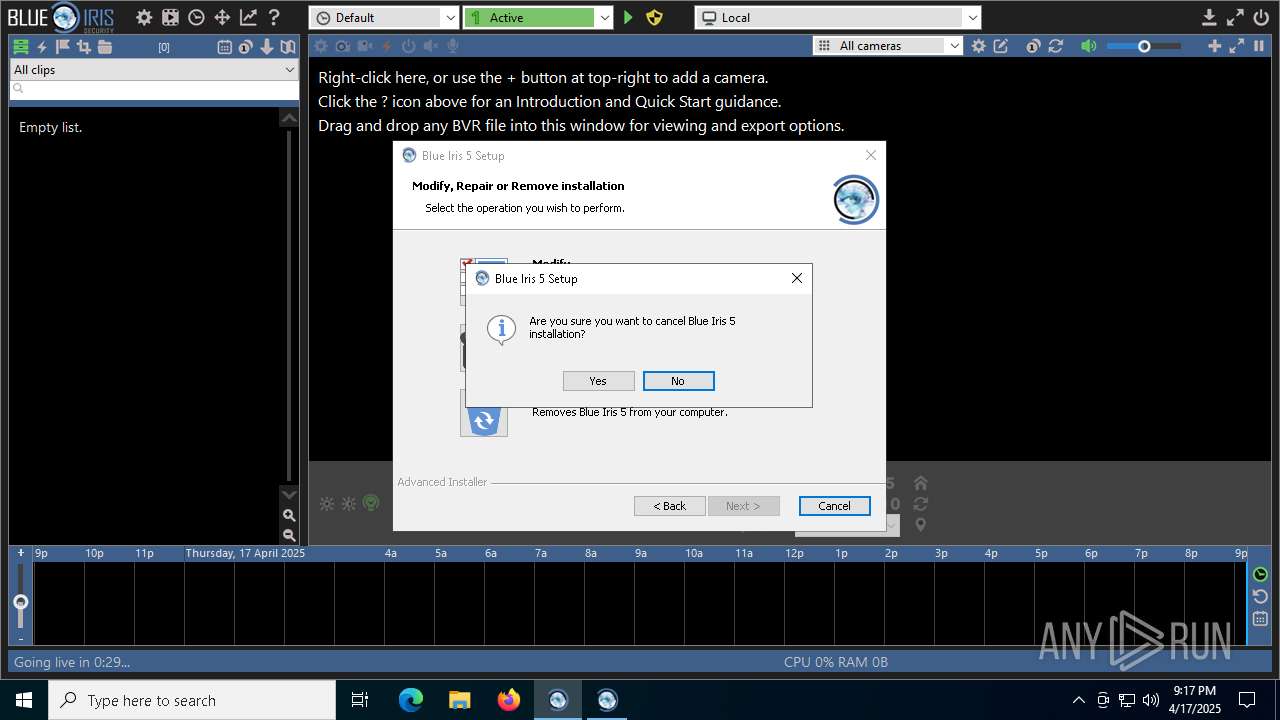Open camera layout settings gear icon
Image resolution: width=1280 pixels, height=720 pixels.
click(x=978, y=46)
